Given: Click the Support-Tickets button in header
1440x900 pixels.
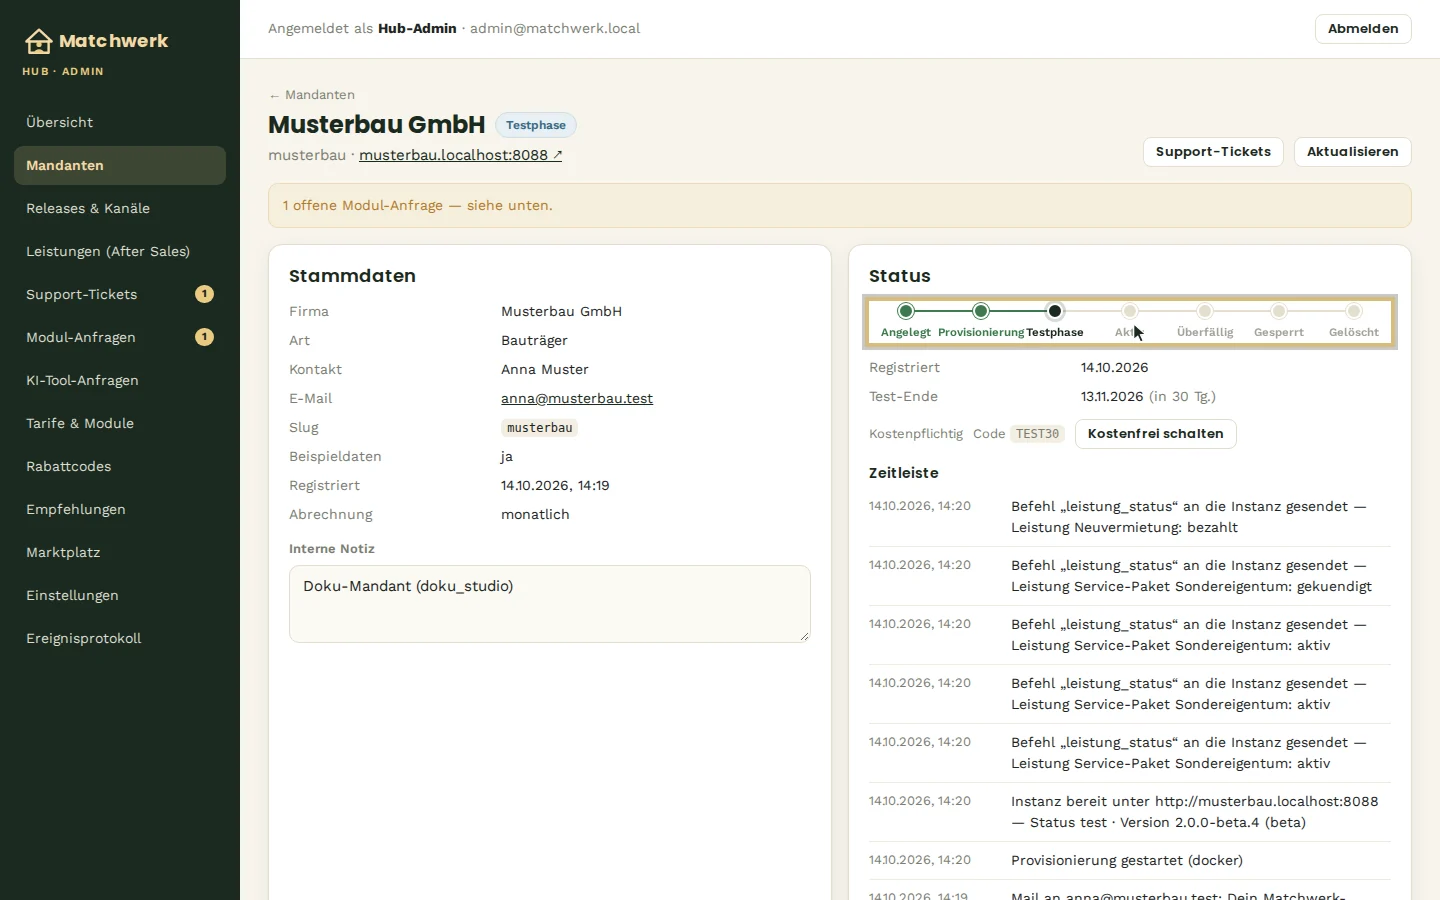Looking at the screenshot, I should coord(1213,152).
